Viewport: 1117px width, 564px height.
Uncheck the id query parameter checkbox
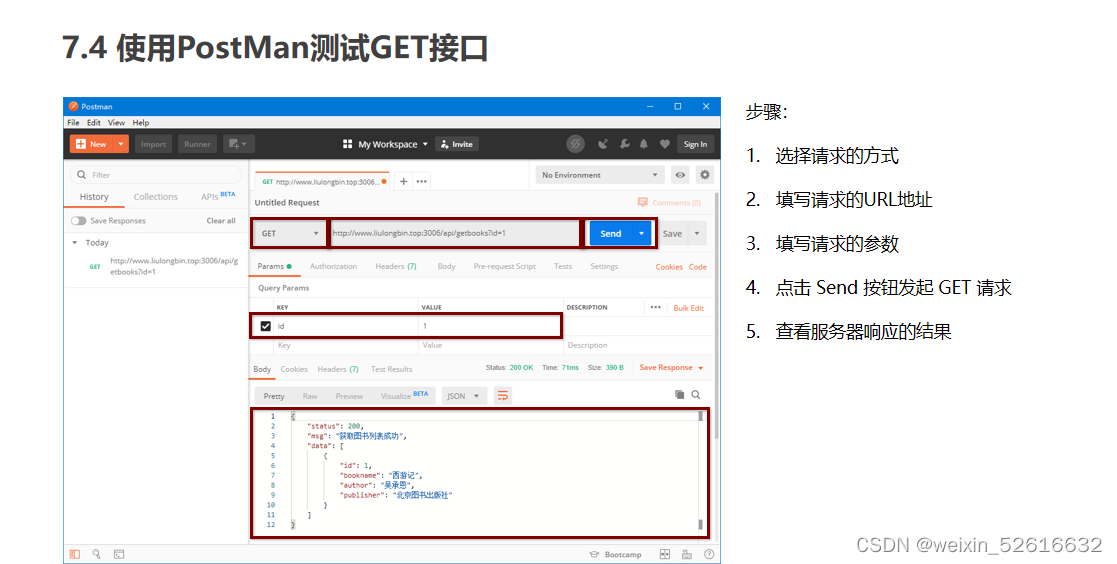tap(266, 326)
